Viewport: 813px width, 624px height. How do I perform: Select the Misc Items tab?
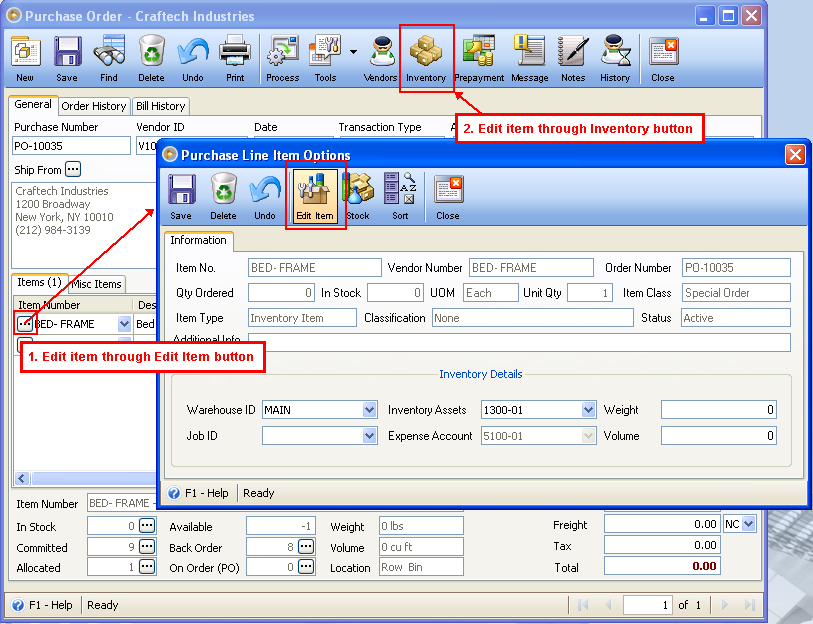[x=96, y=284]
